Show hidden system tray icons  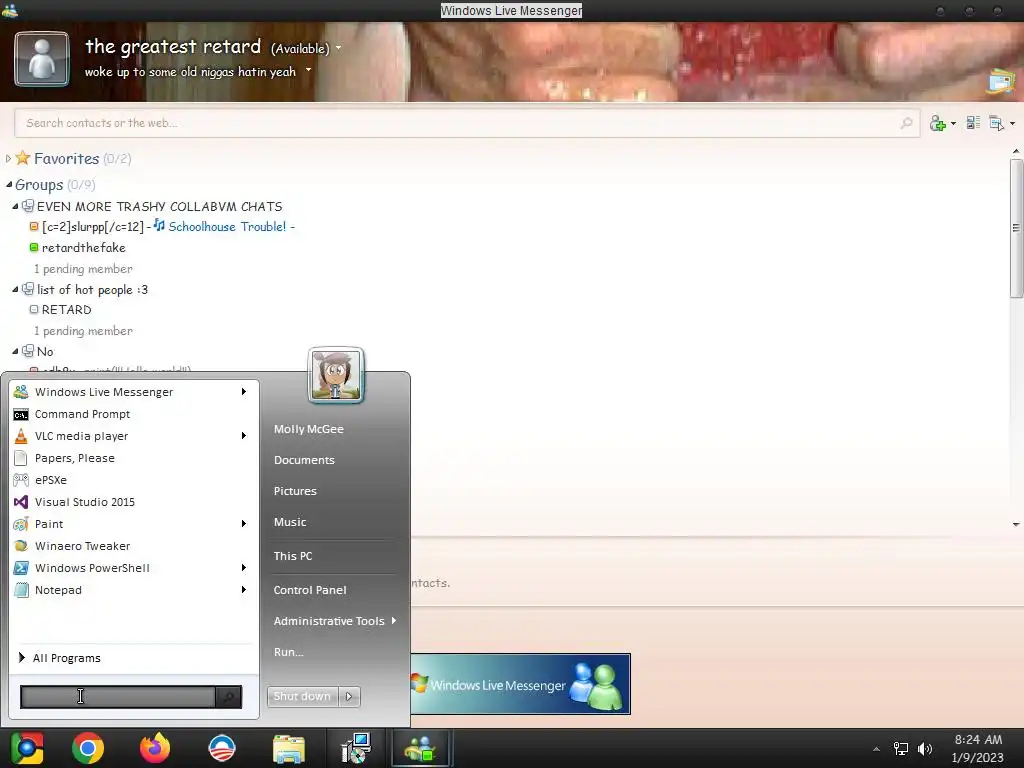coord(876,749)
